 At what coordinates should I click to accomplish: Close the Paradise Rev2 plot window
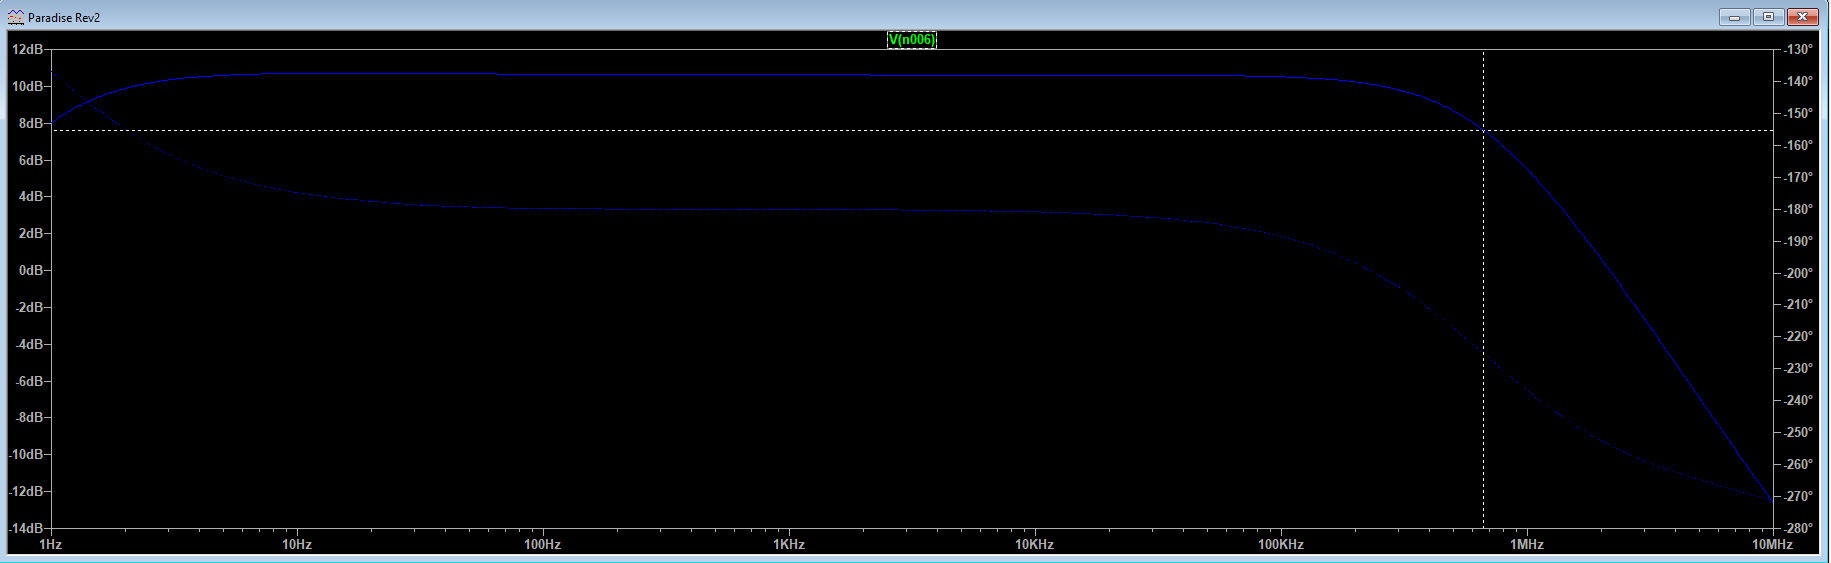pos(1803,17)
